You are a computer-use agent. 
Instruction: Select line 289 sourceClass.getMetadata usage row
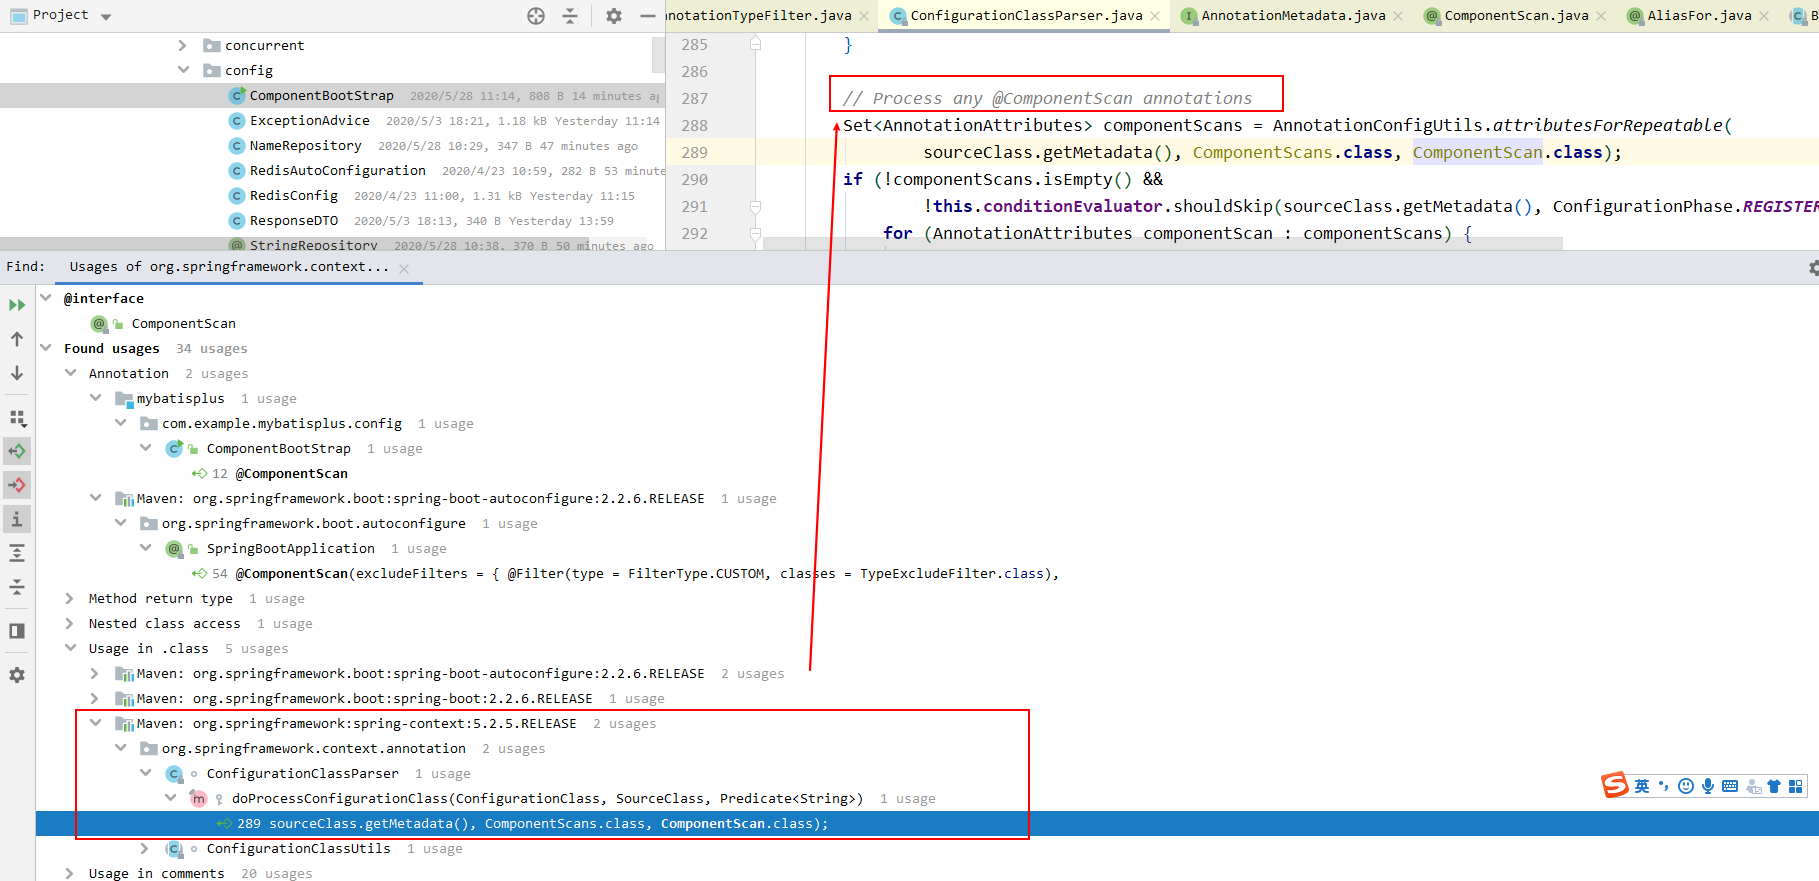click(x=927, y=823)
